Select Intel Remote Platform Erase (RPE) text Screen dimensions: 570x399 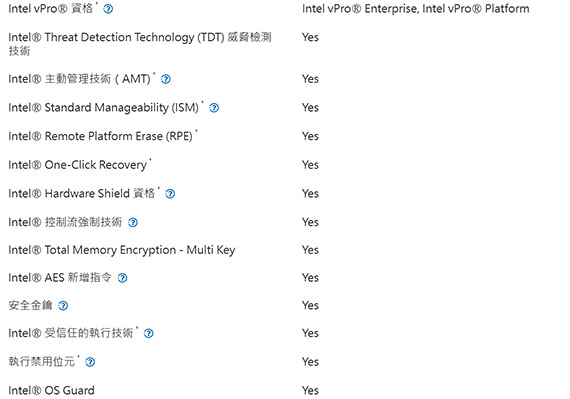coord(100,136)
